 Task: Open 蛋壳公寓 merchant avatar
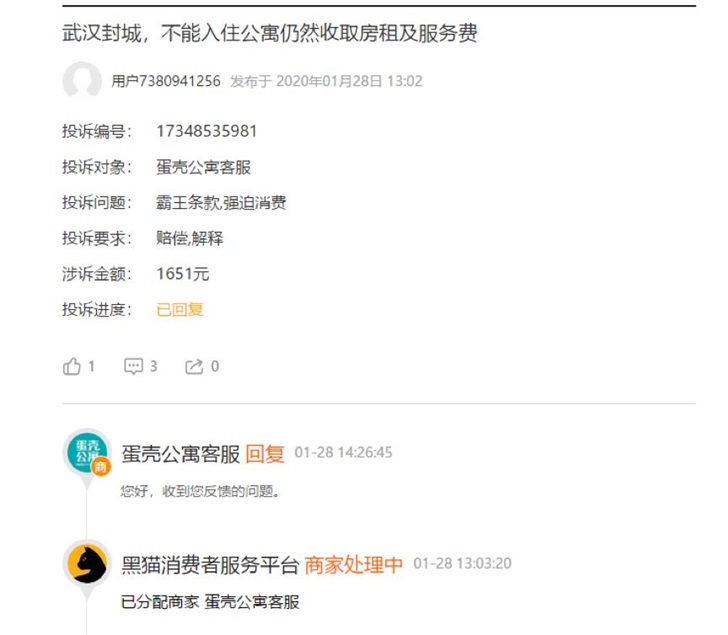(x=86, y=451)
